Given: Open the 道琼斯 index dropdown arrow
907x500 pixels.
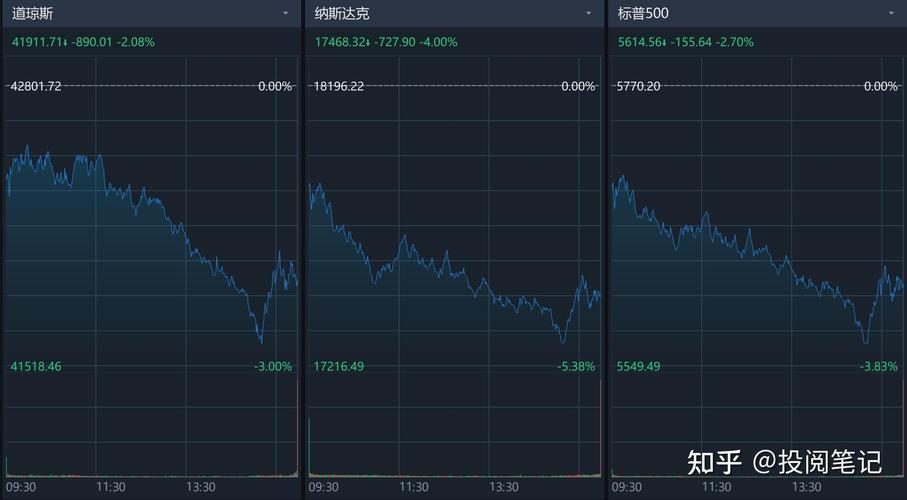Looking at the screenshot, I should (x=285, y=14).
